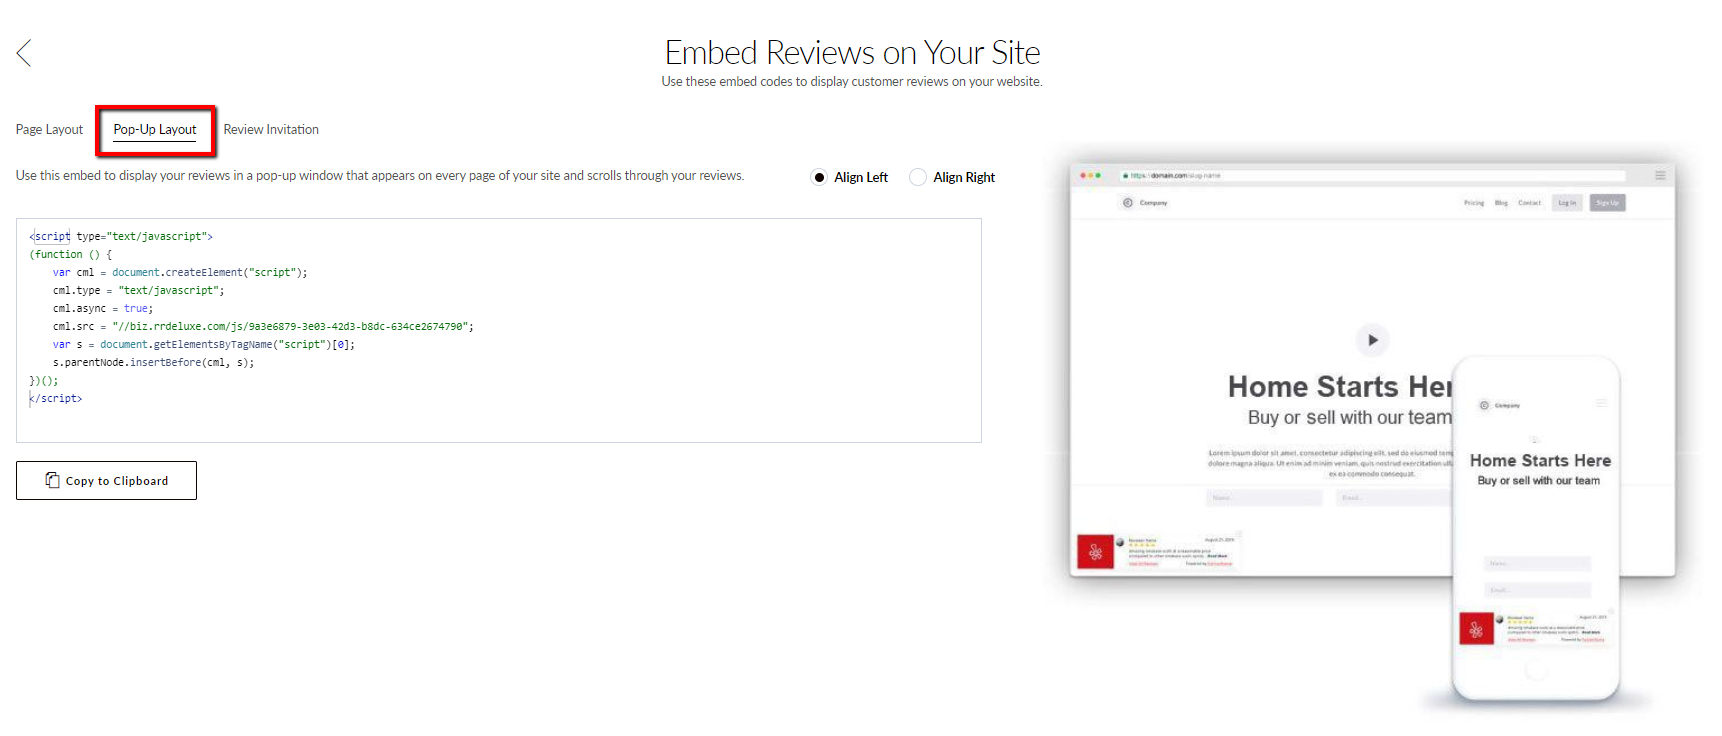
Task: Click the closing </script> line
Action: 56,399
